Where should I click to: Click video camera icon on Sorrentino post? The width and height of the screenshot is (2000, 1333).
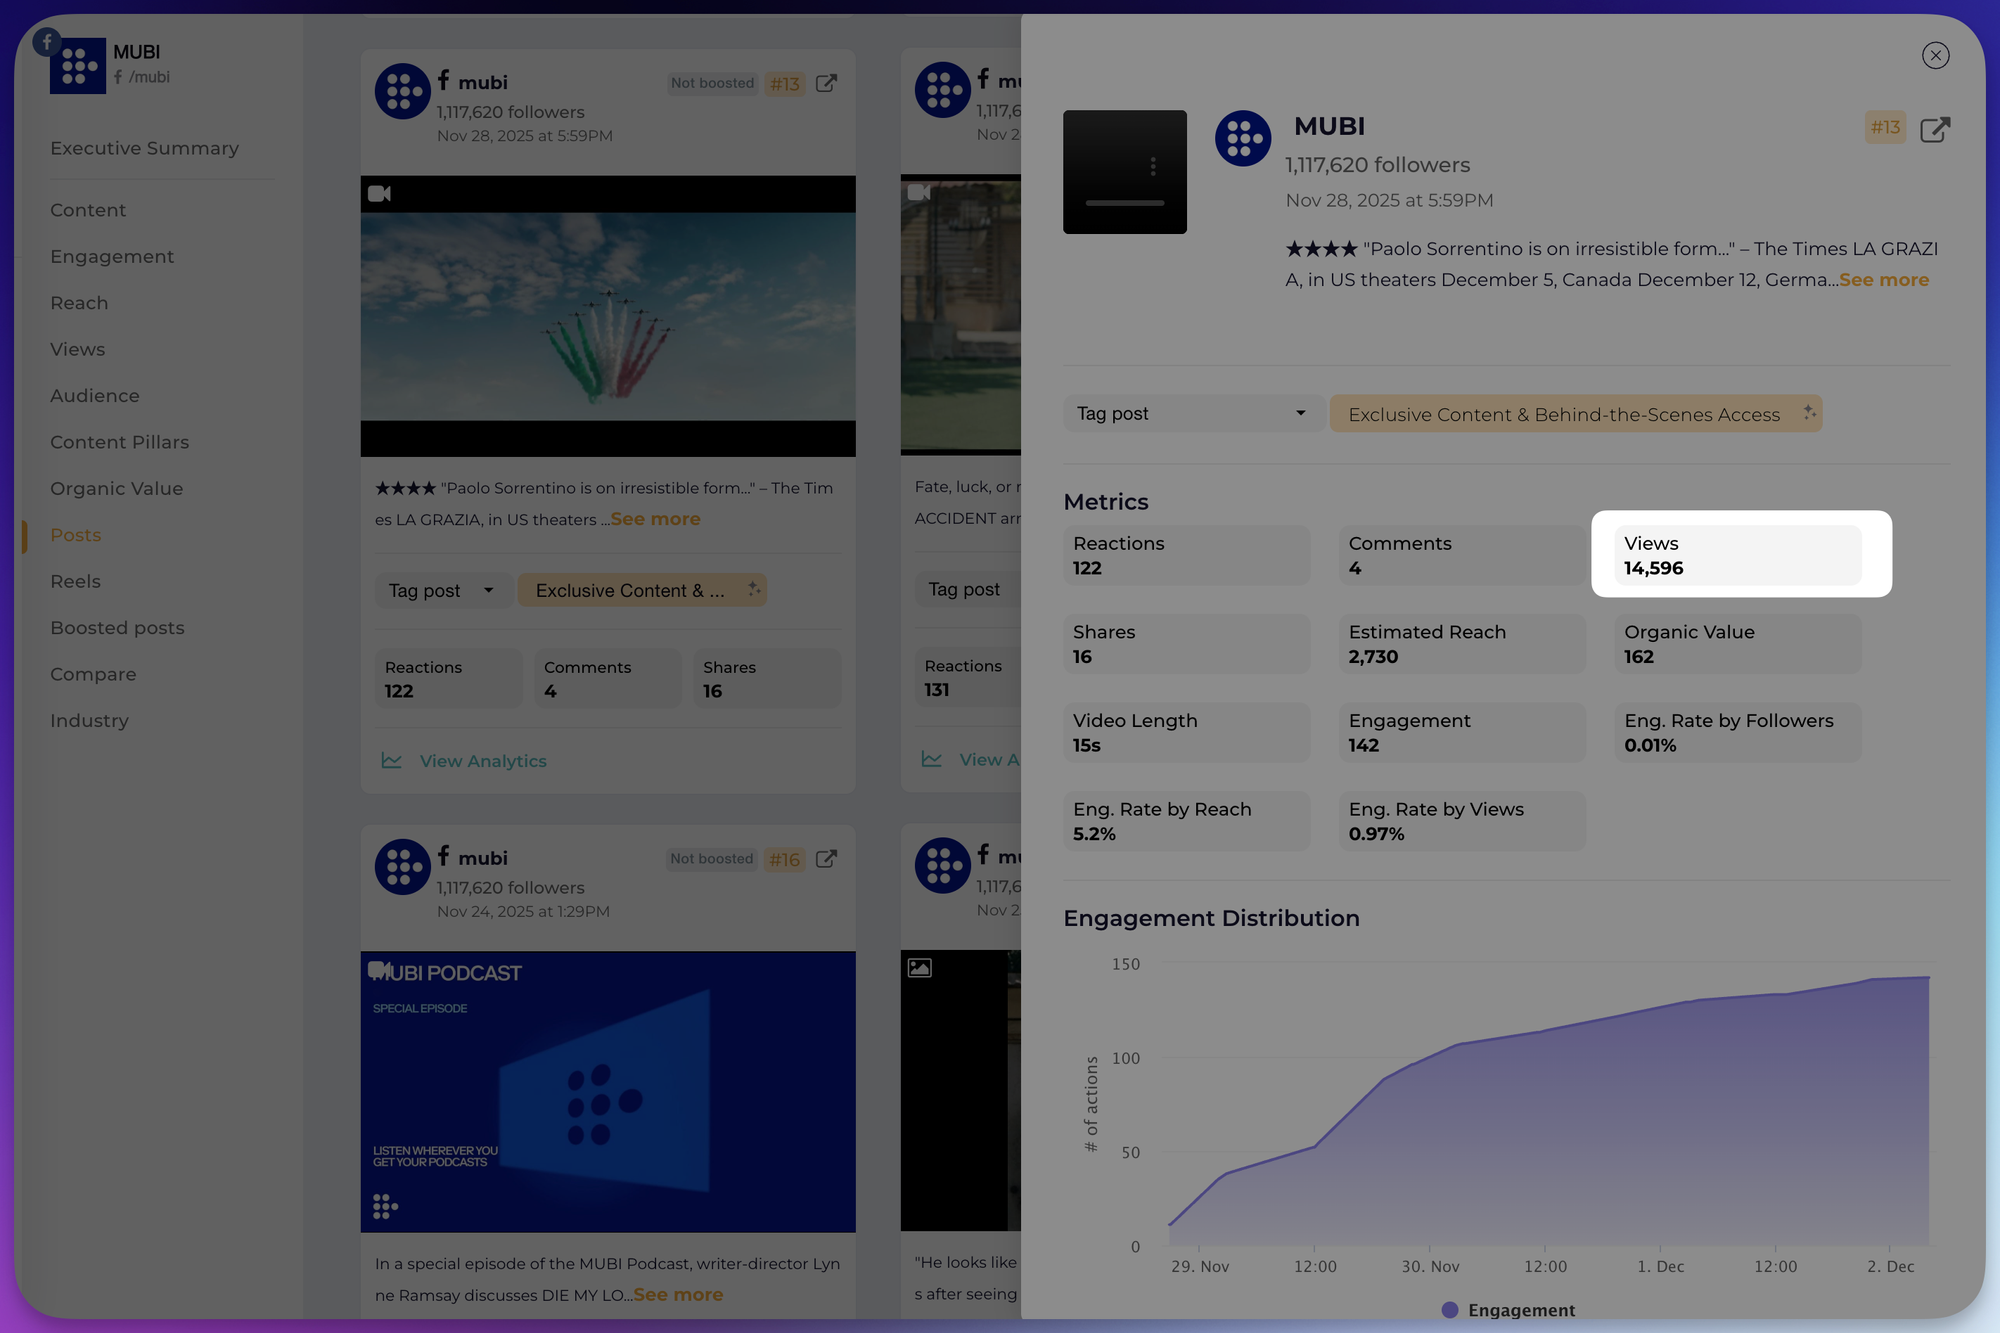379,194
